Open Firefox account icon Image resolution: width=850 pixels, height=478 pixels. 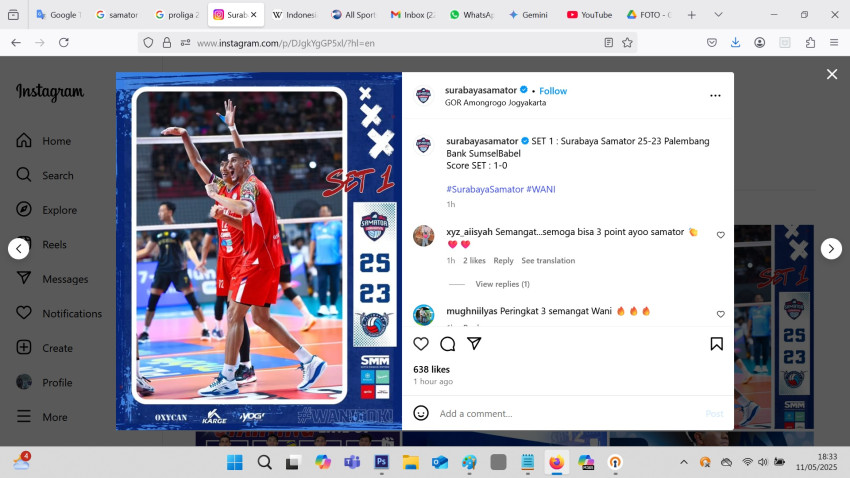coord(759,42)
